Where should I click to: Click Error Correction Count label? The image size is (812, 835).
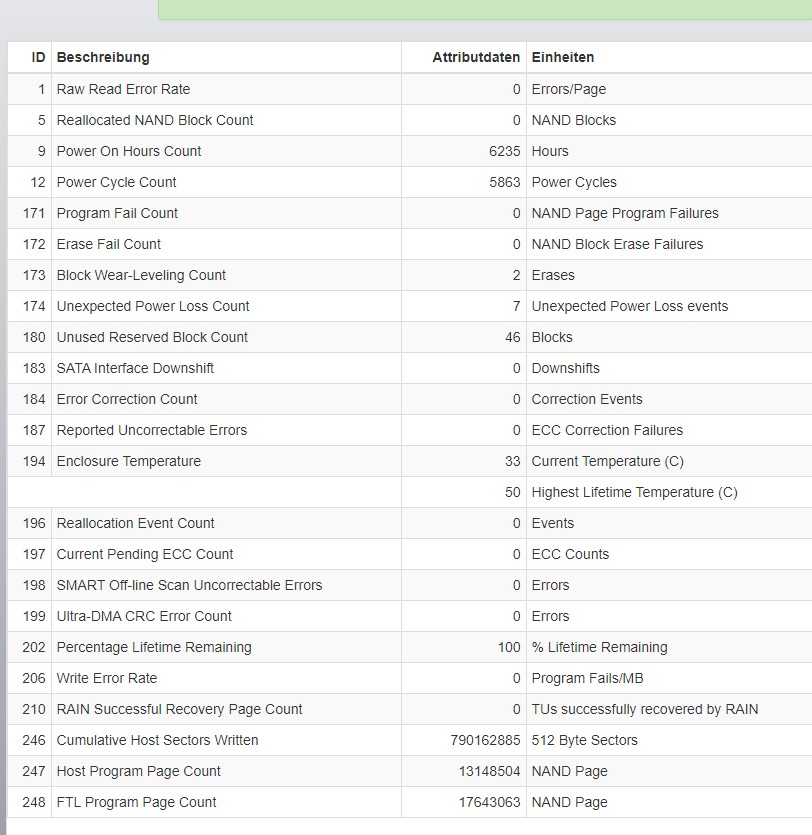(x=127, y=399)
